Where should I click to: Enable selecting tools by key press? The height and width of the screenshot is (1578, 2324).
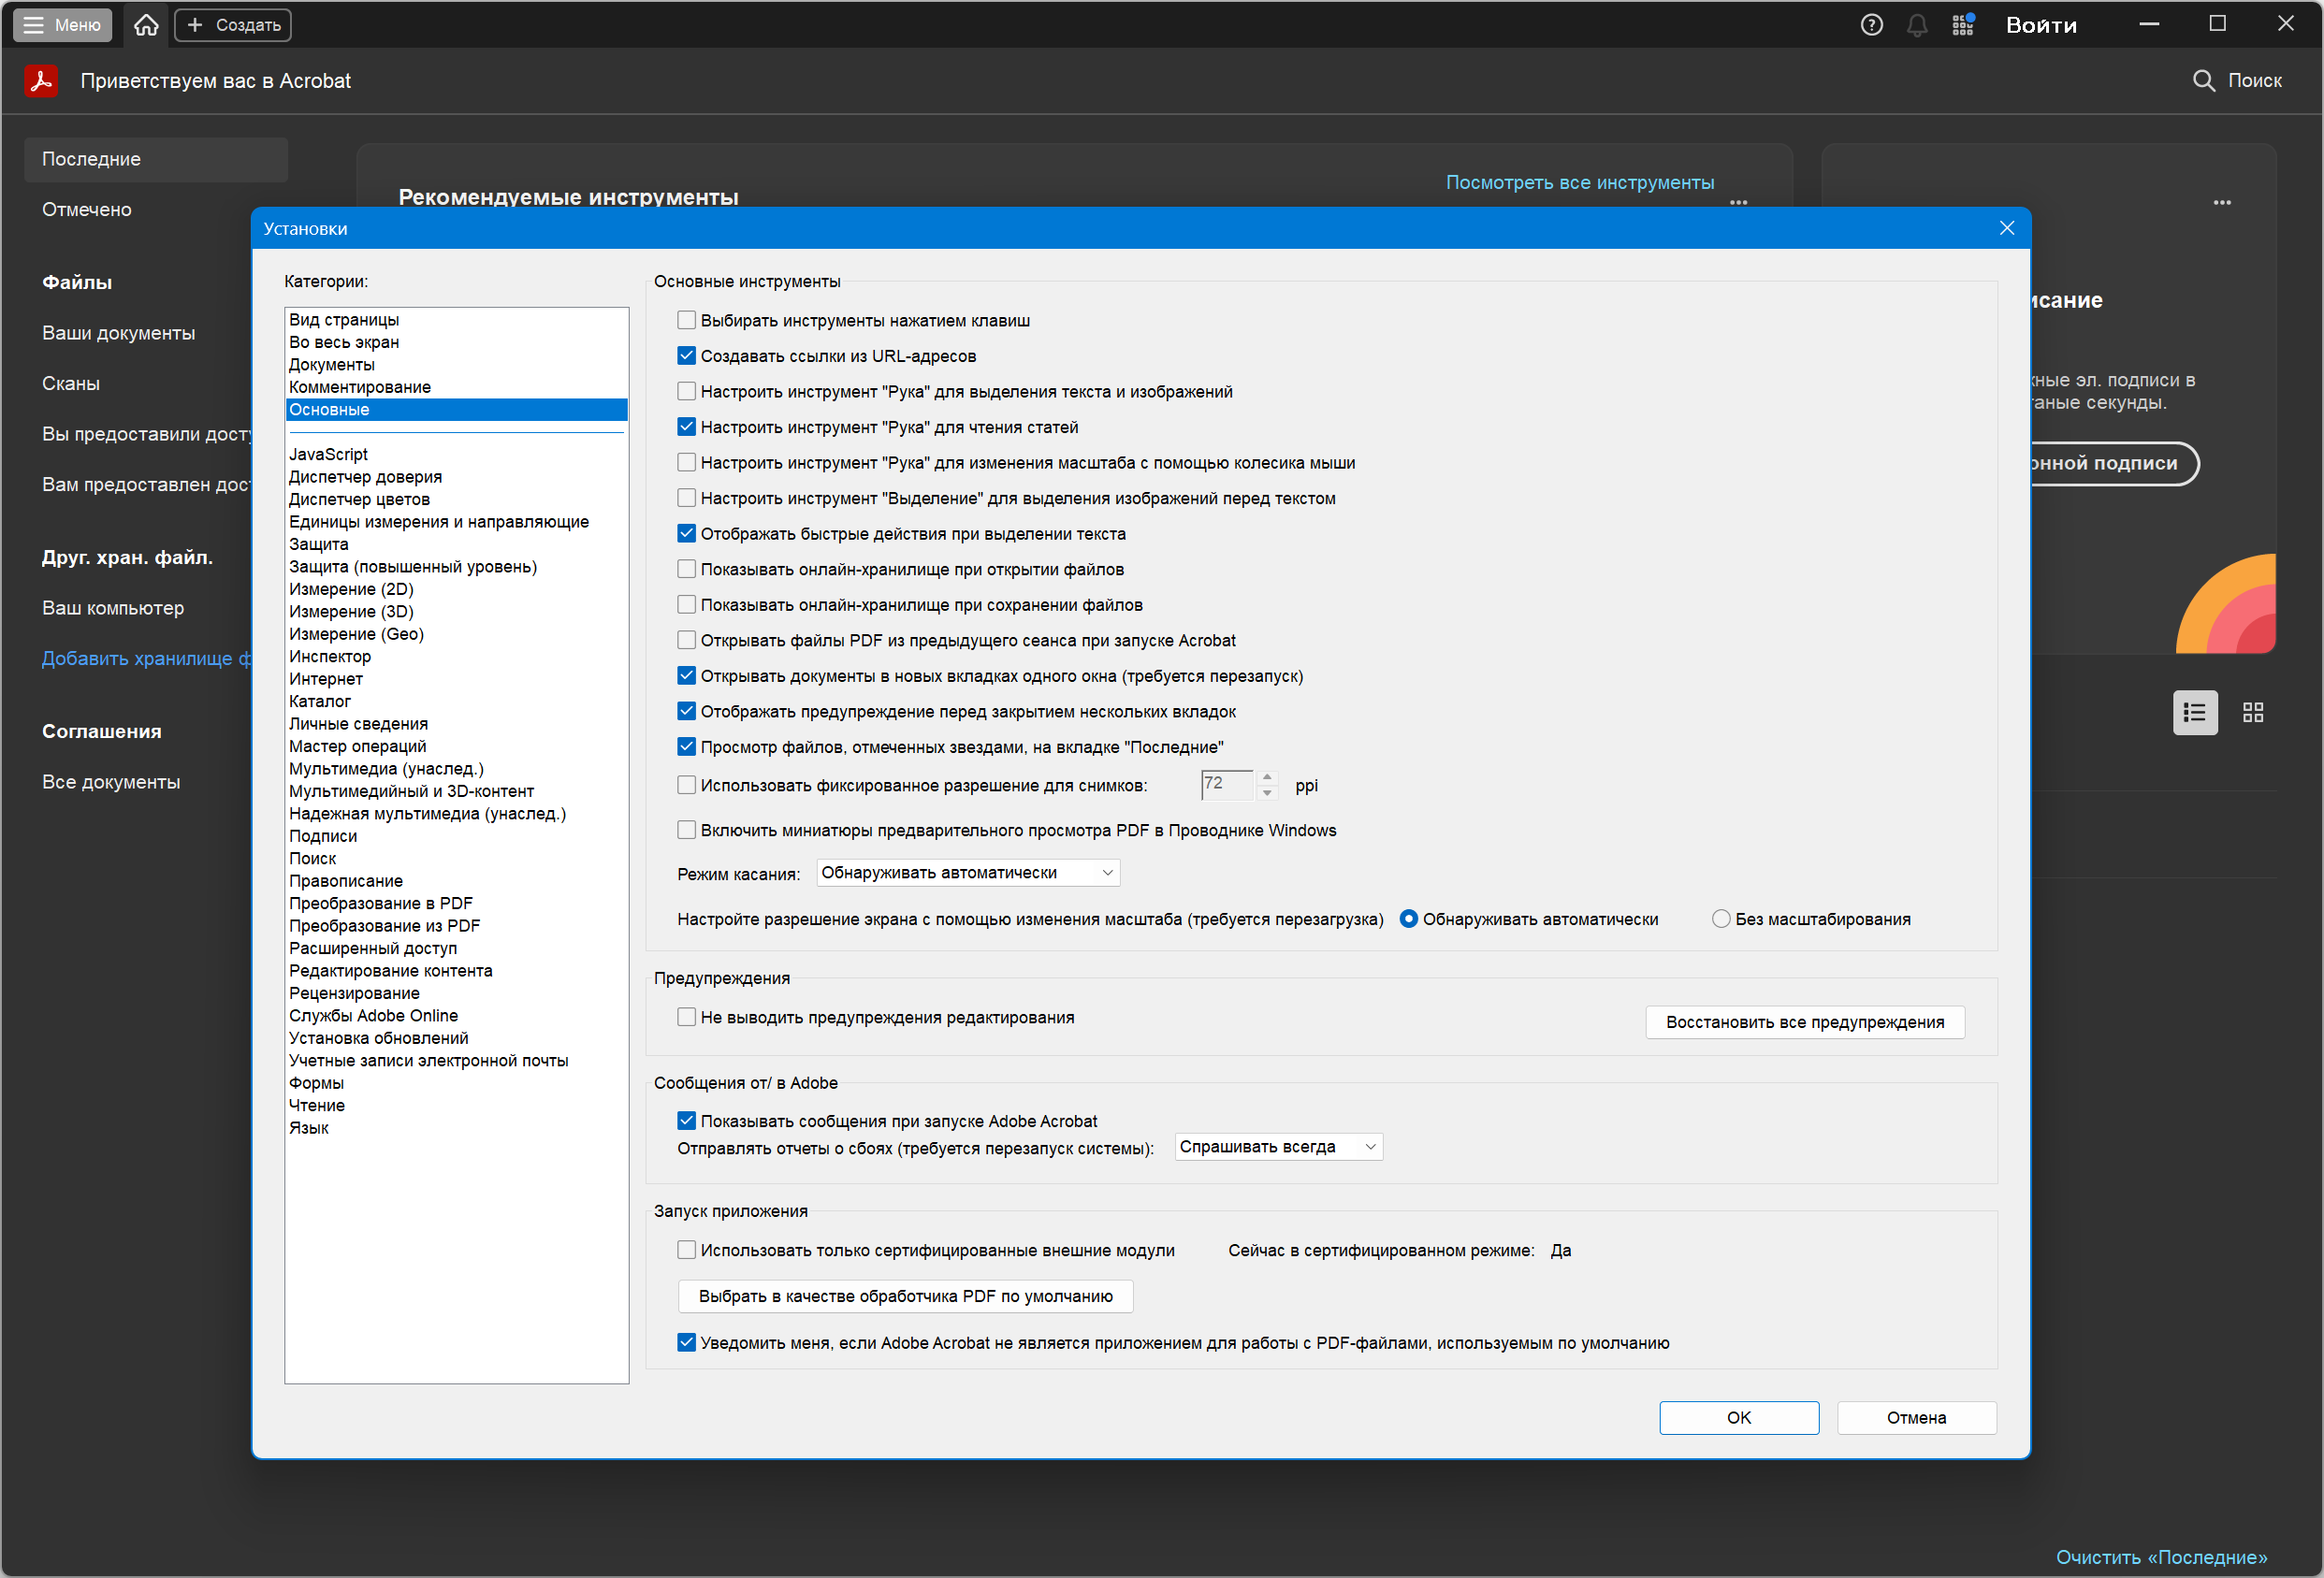686,320
